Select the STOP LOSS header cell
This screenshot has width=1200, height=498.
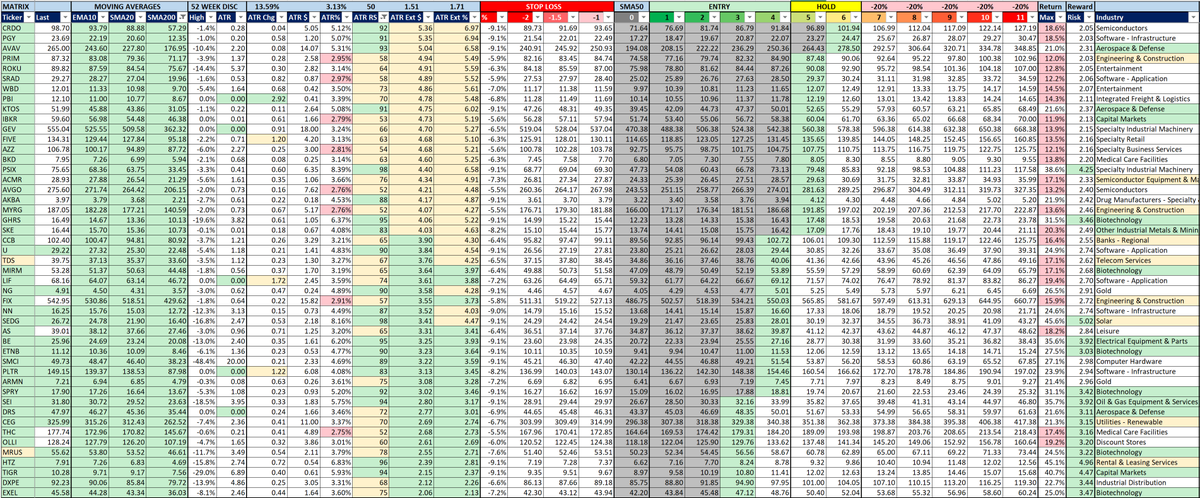click(545, 6)
